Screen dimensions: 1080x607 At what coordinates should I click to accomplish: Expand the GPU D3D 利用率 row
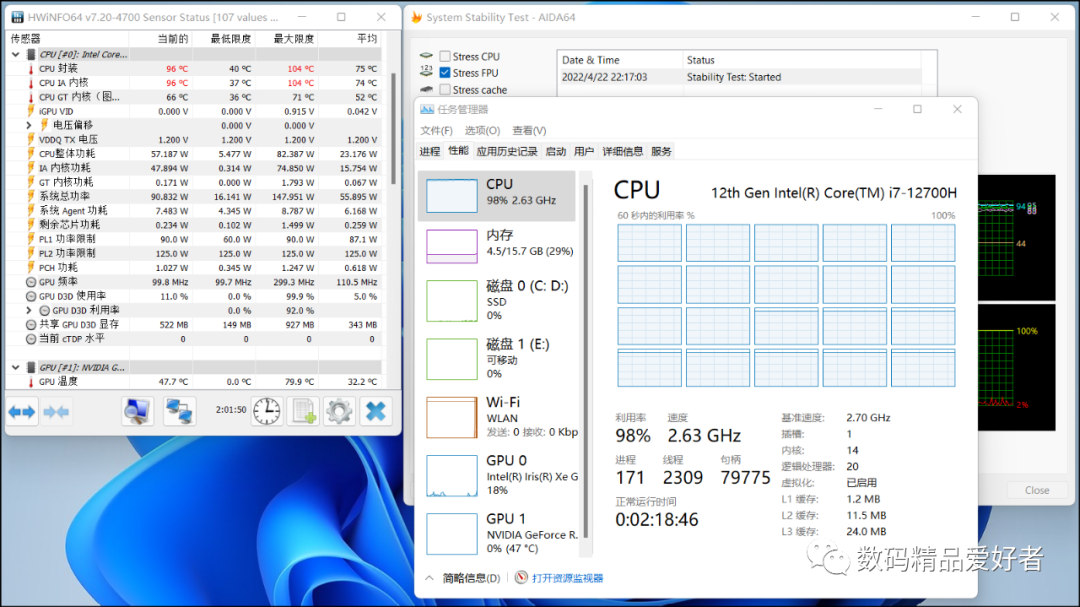29,311
